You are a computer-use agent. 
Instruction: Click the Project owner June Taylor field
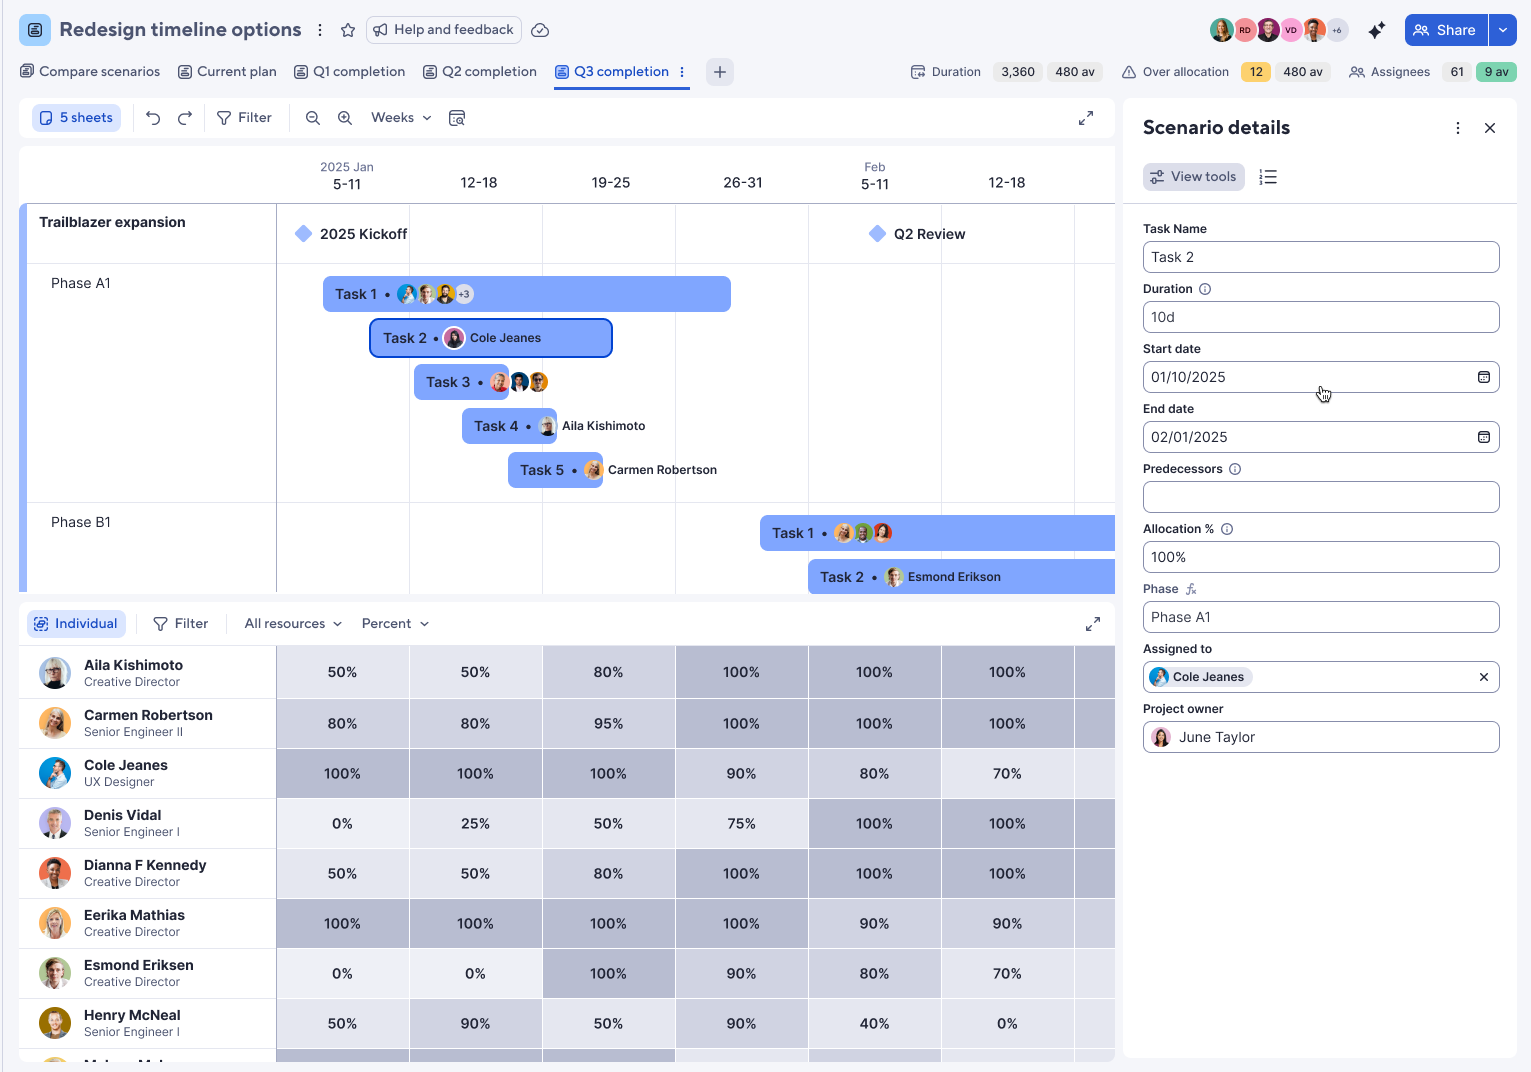click(x=1321, y=737)
